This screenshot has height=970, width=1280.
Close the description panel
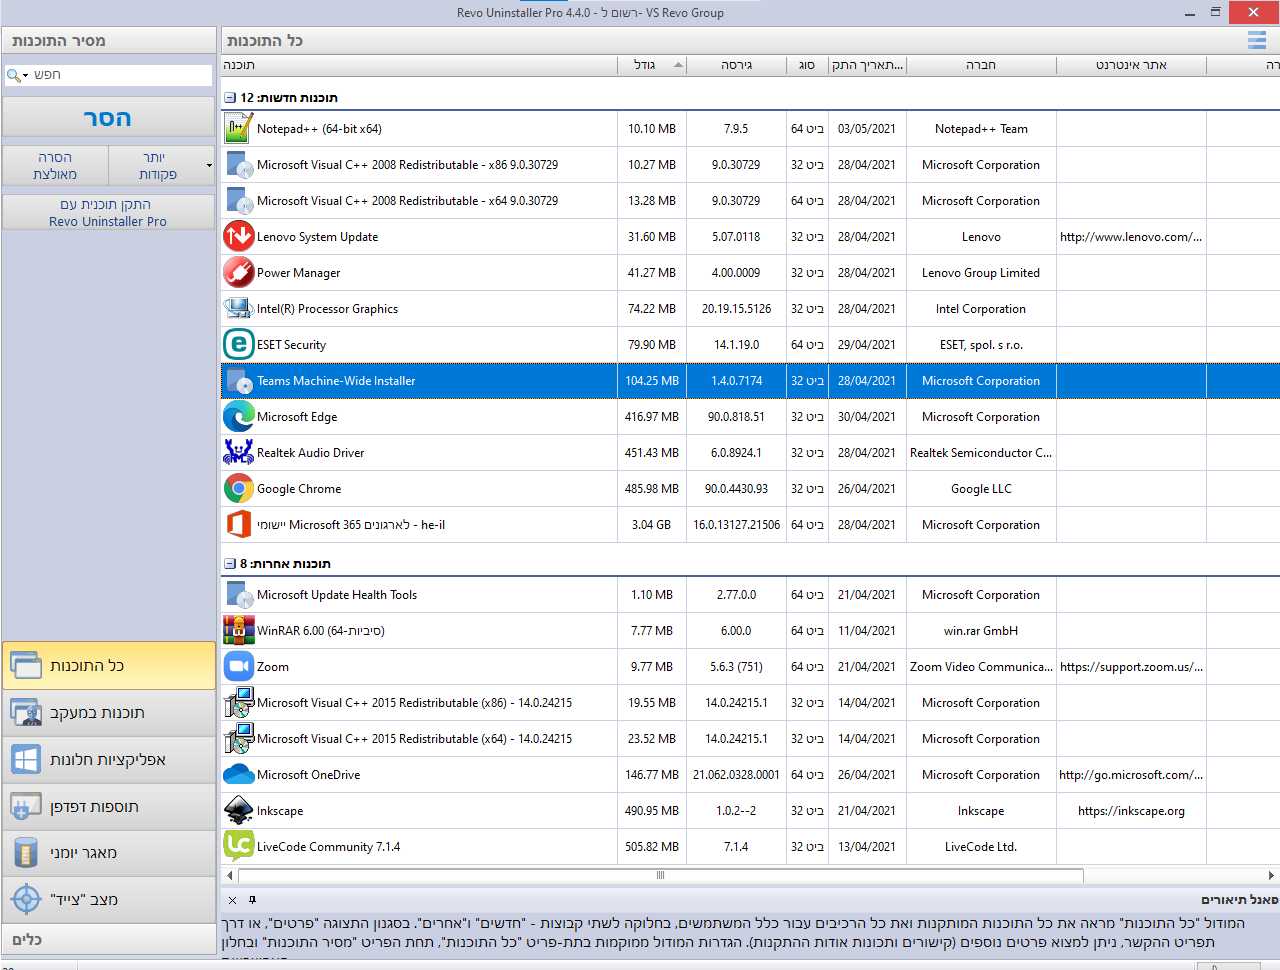232,900
